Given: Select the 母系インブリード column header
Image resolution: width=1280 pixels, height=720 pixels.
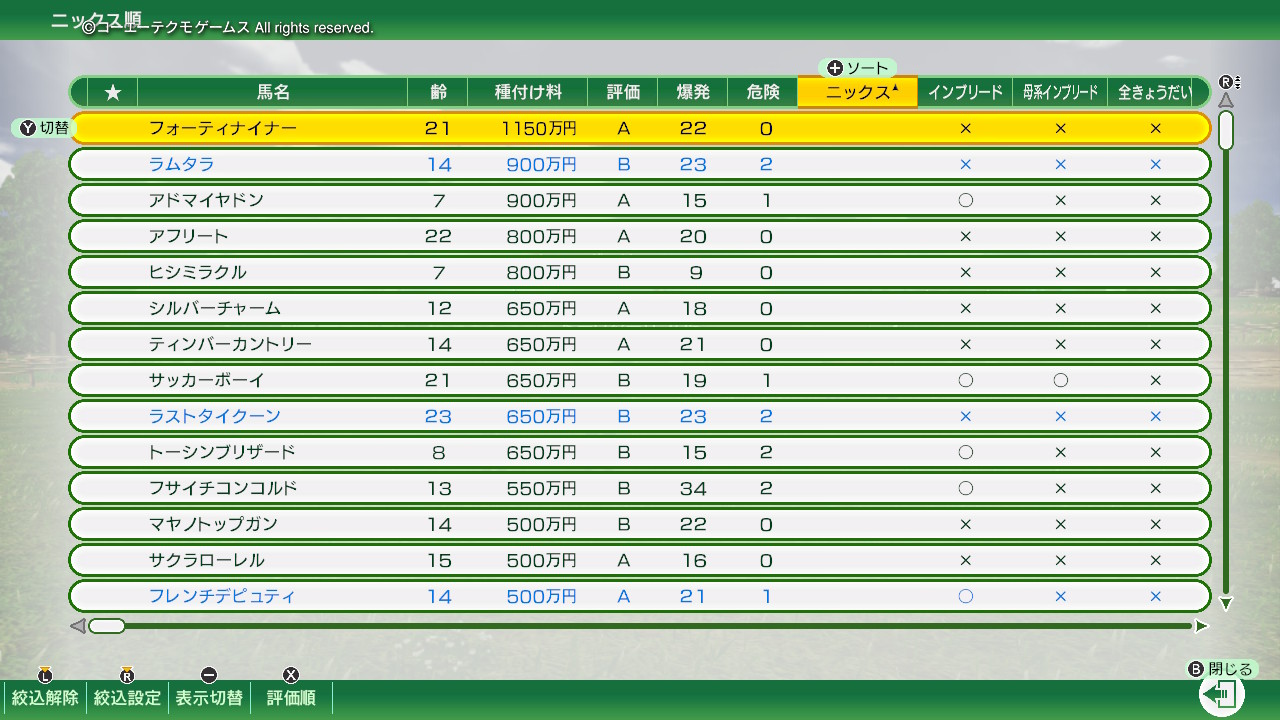Looking at the screenshot, I should [x=1060, y=92].
